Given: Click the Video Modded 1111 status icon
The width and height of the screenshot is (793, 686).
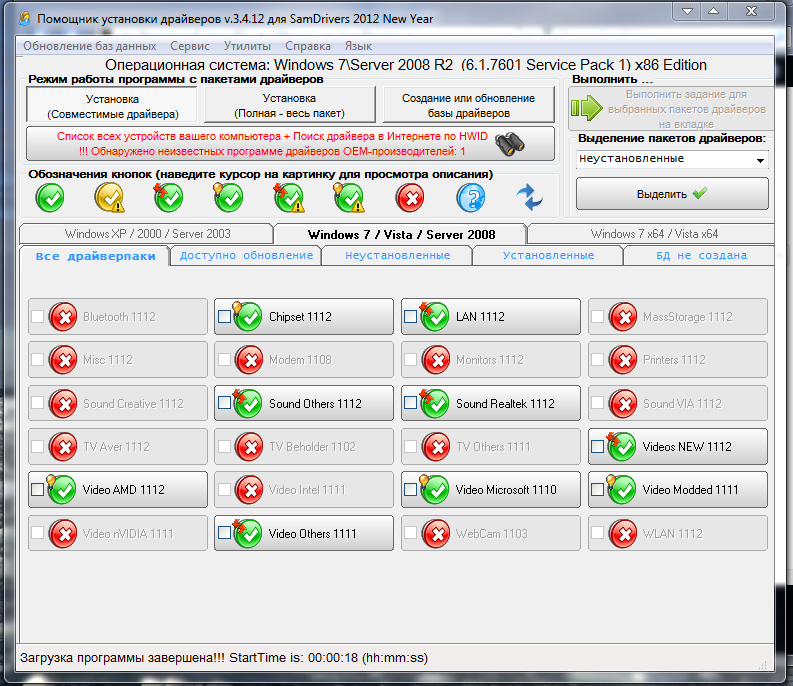Looking at the screenshot, I should click(x=621, y=489).
